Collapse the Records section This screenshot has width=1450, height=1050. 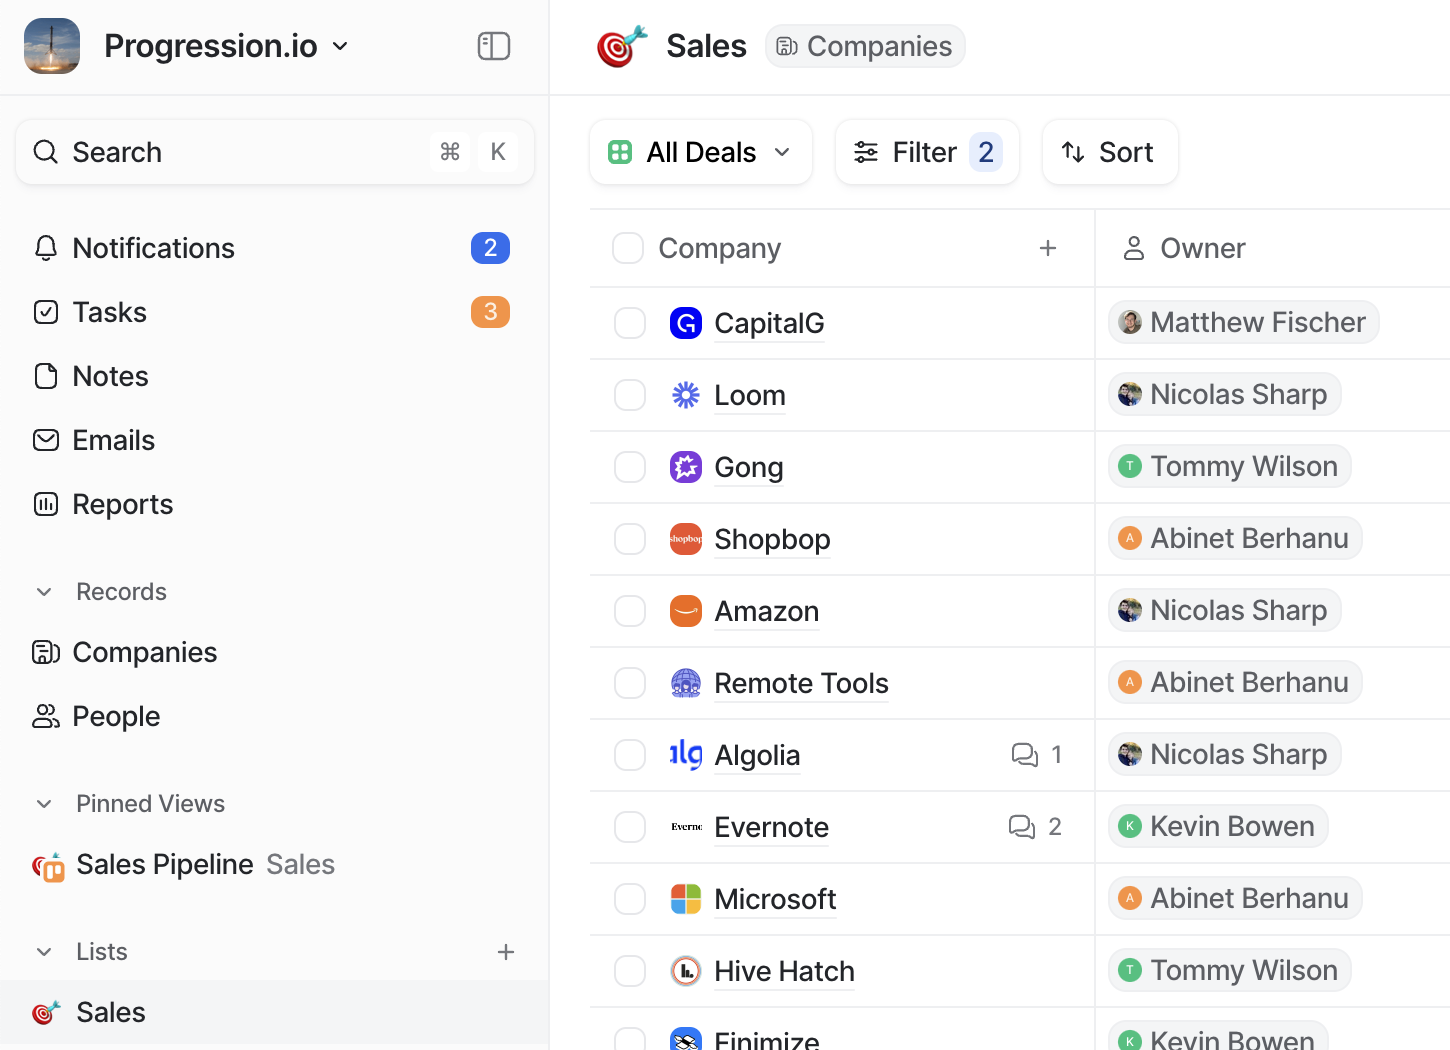click(44, 592)
